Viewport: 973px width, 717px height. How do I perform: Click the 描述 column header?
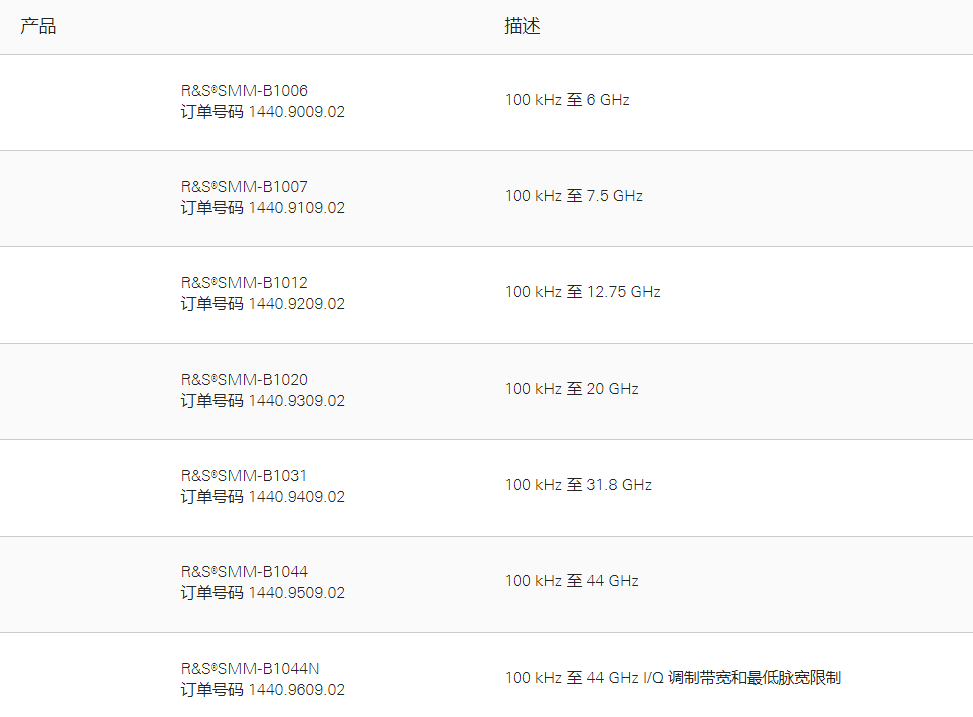tap(522, 27)
